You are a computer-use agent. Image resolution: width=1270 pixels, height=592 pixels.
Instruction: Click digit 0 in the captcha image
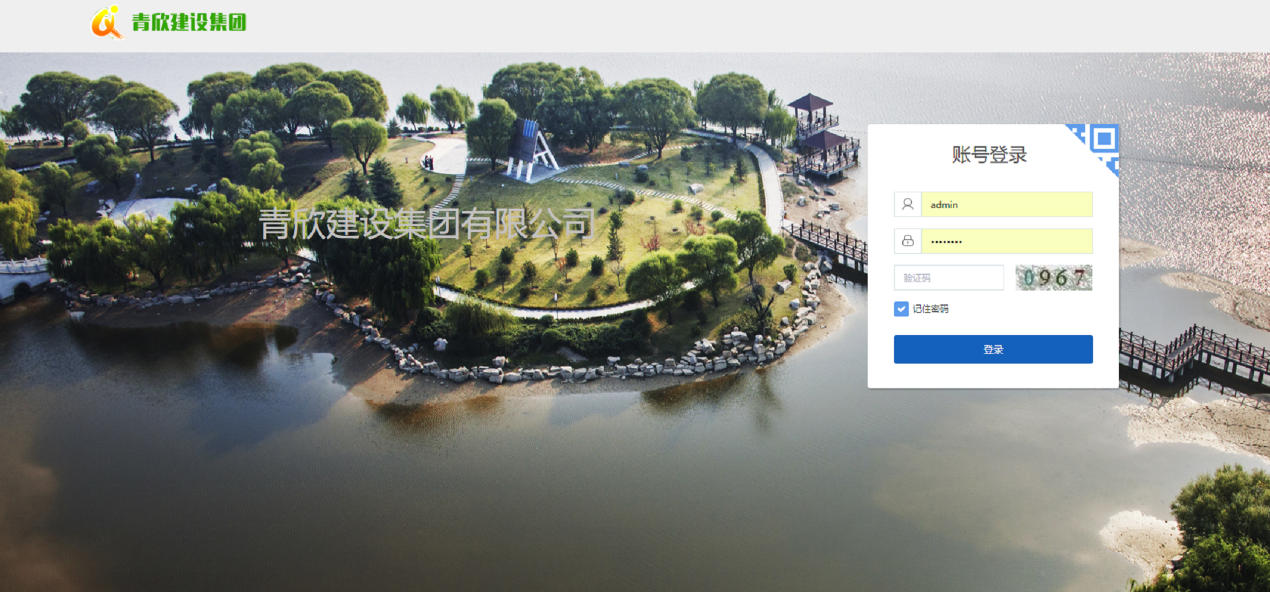pos(1029,279)
